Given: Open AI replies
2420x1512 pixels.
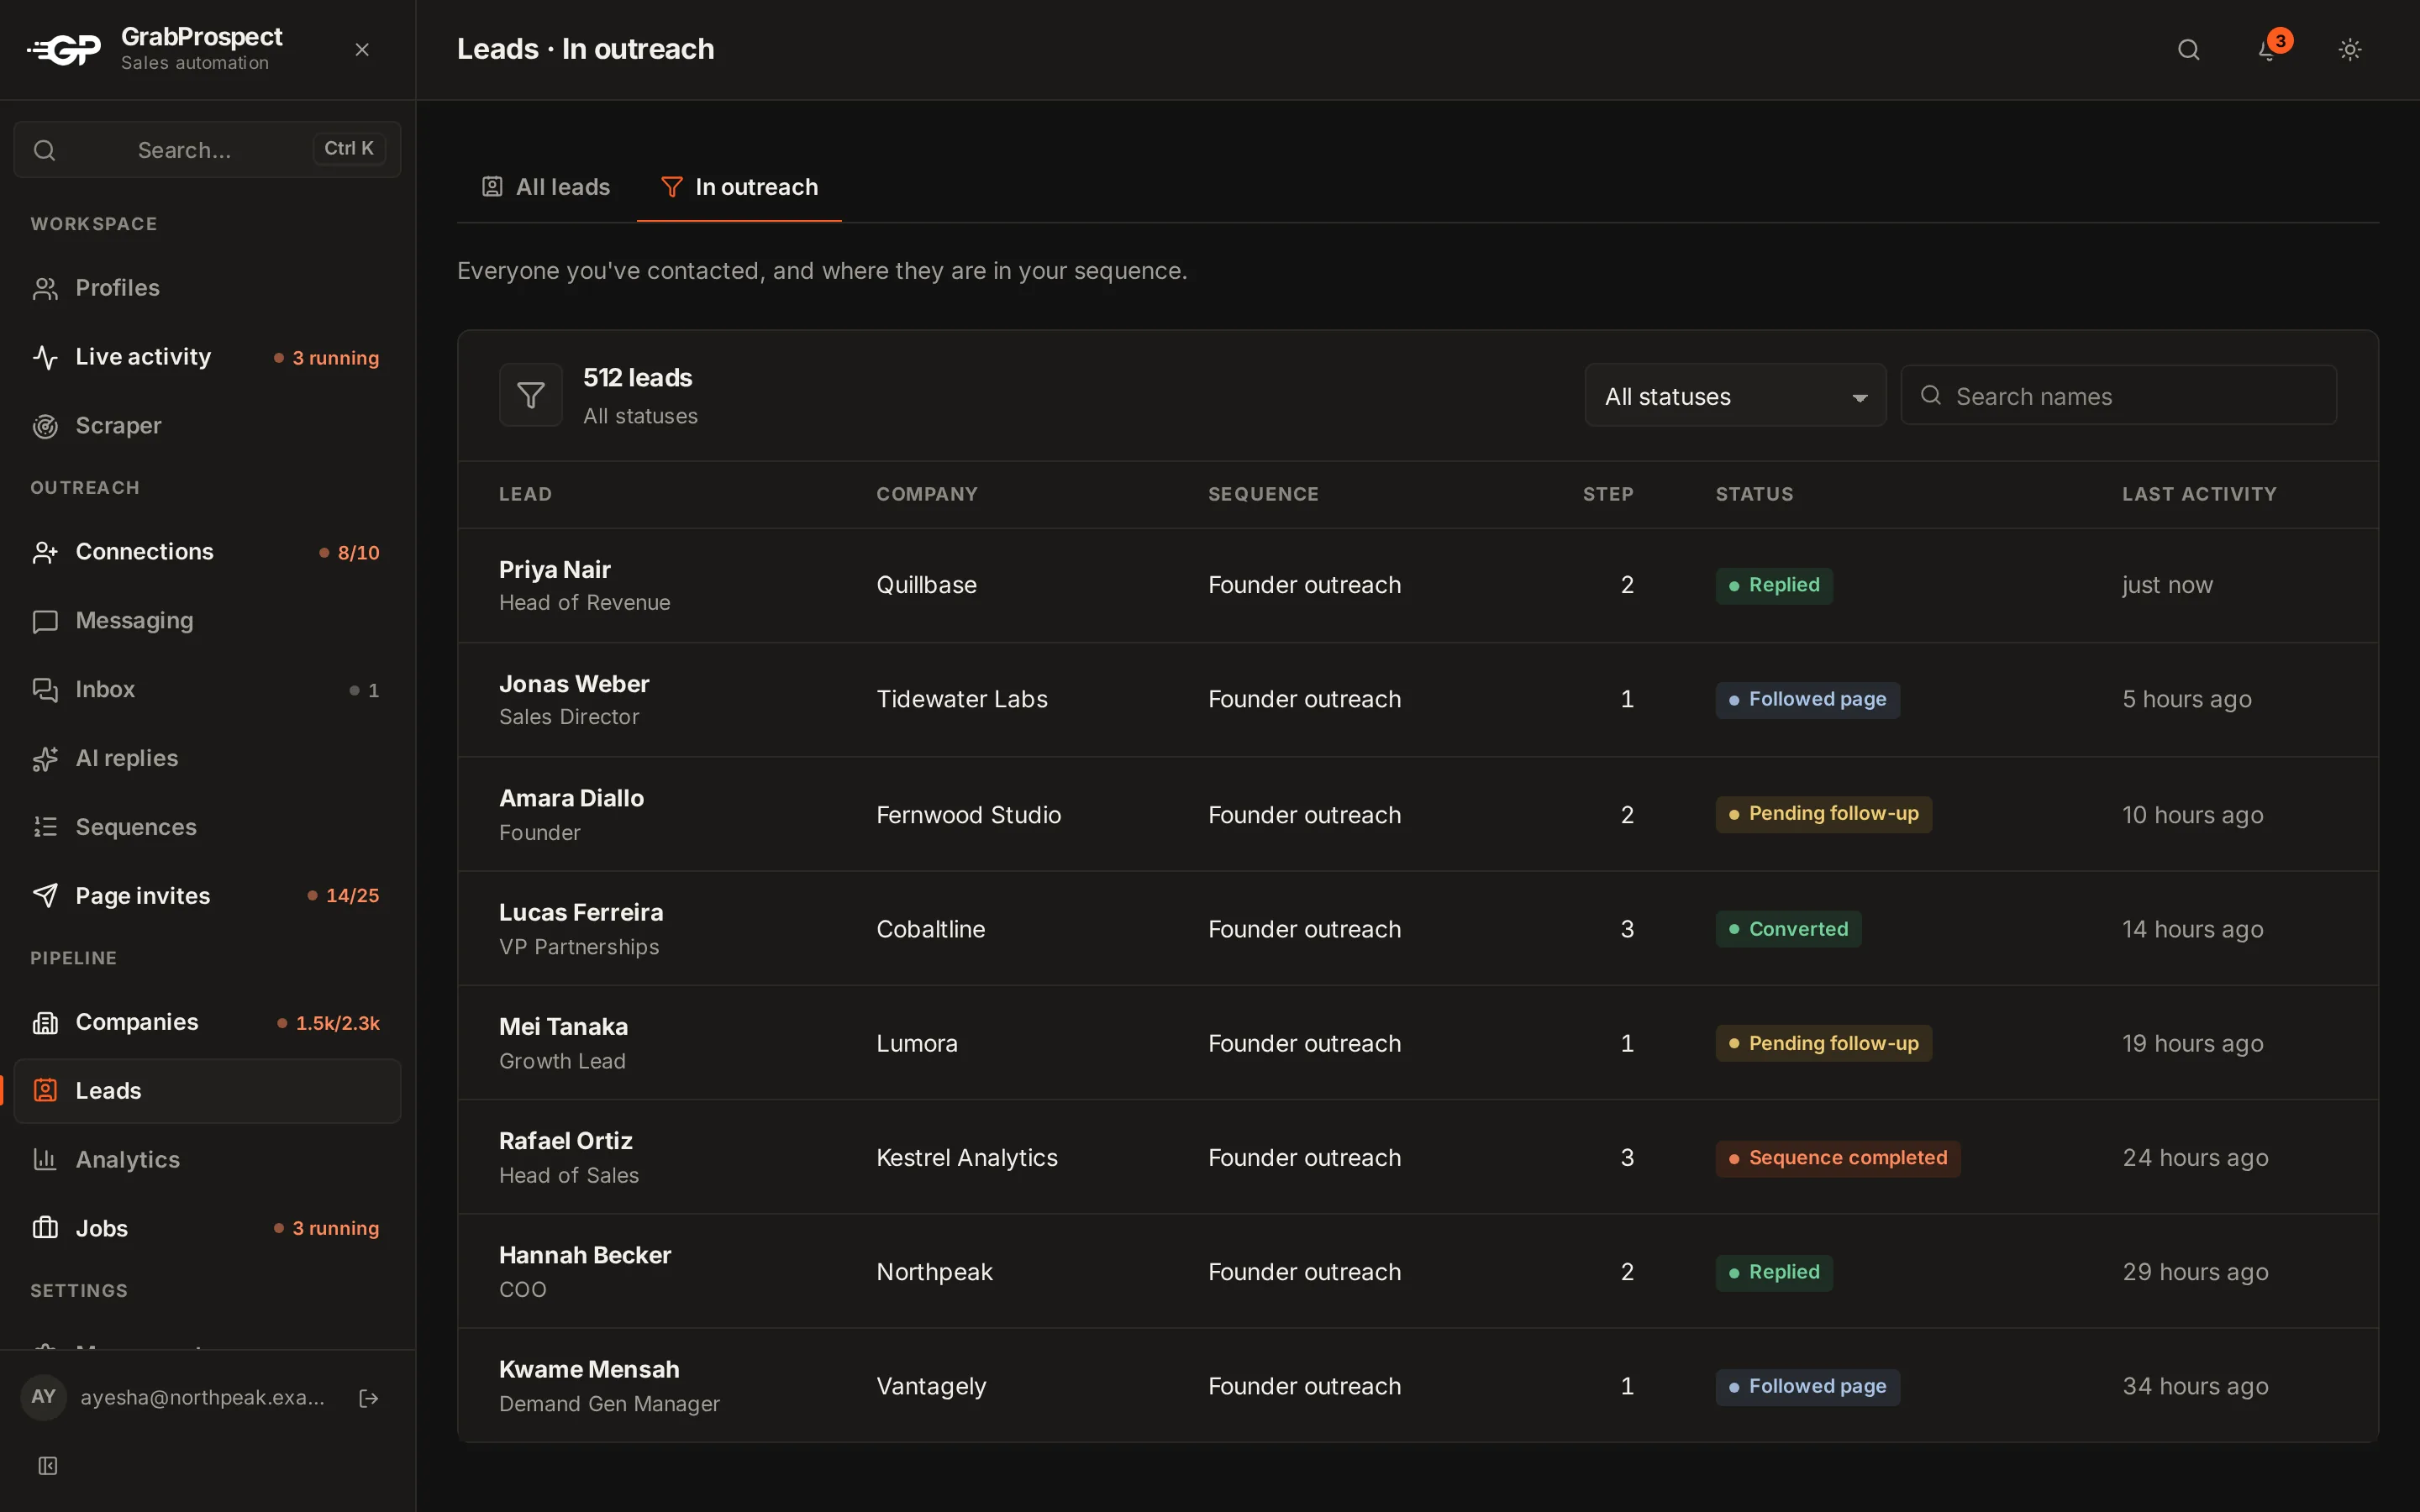Looking at the screenshot, I should point(207,759).
